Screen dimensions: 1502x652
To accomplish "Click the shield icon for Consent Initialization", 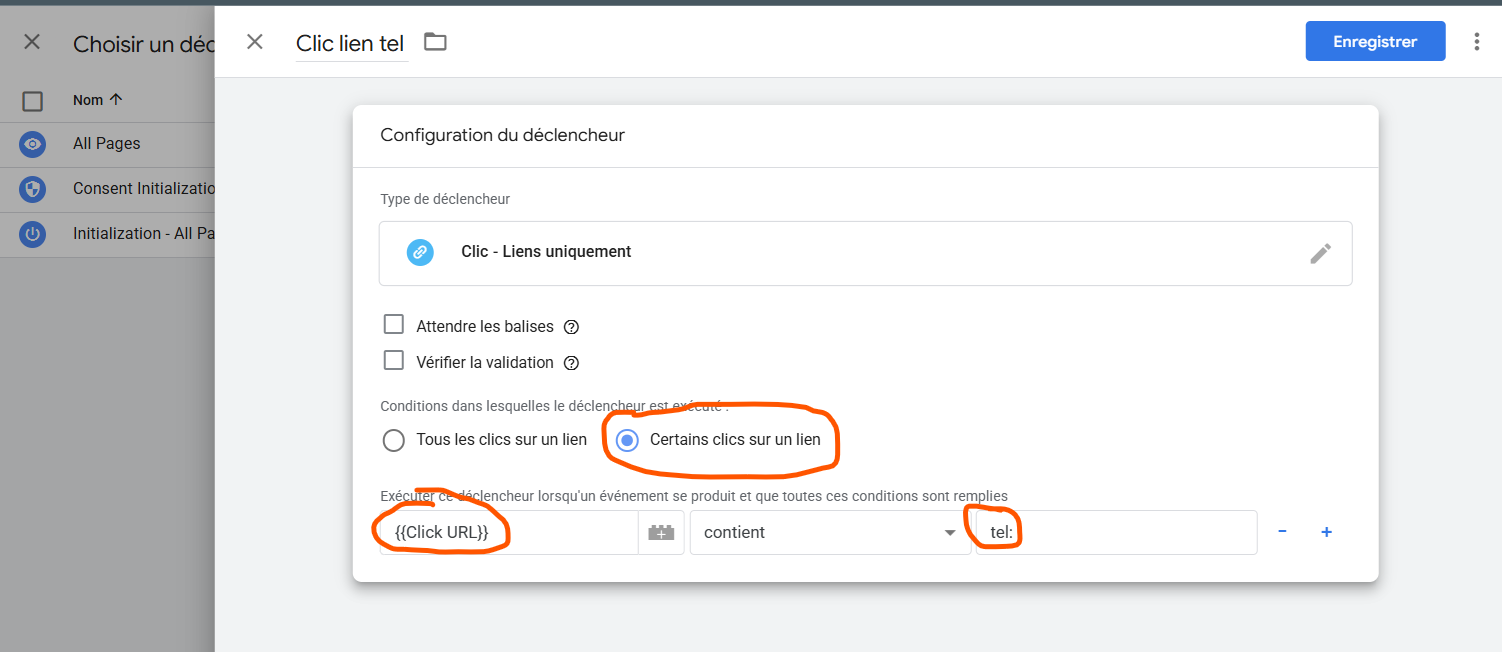I will click(x=33, y=189).
